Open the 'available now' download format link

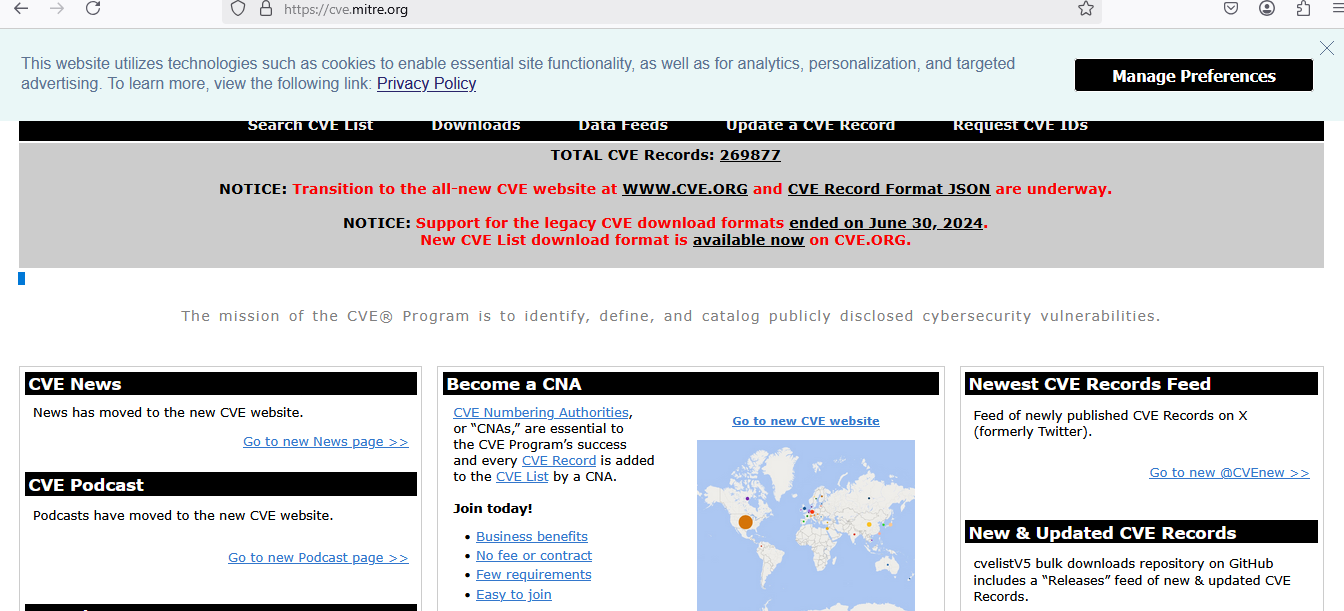(x=749, y=240)
